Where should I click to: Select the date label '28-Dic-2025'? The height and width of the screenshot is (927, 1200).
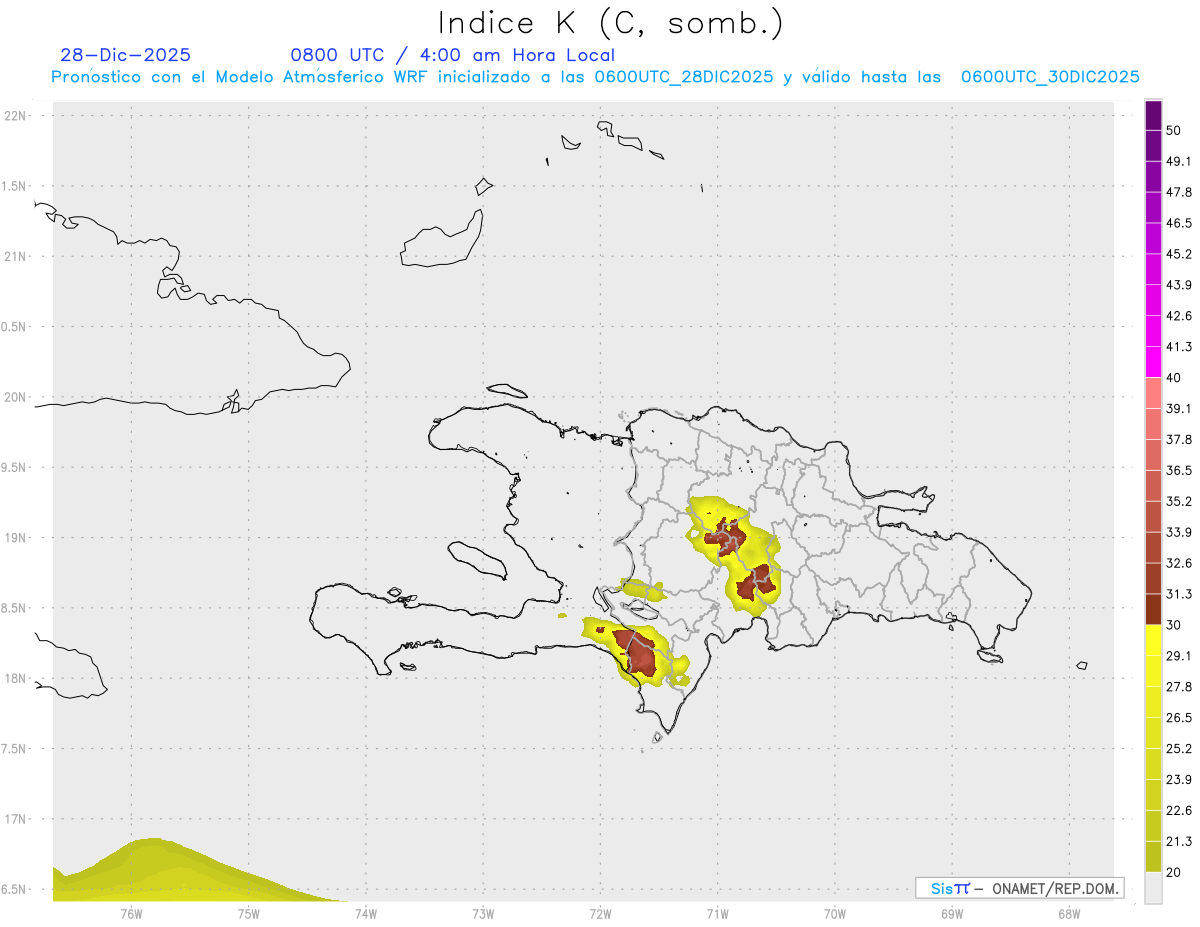click(x=125, y=55)
